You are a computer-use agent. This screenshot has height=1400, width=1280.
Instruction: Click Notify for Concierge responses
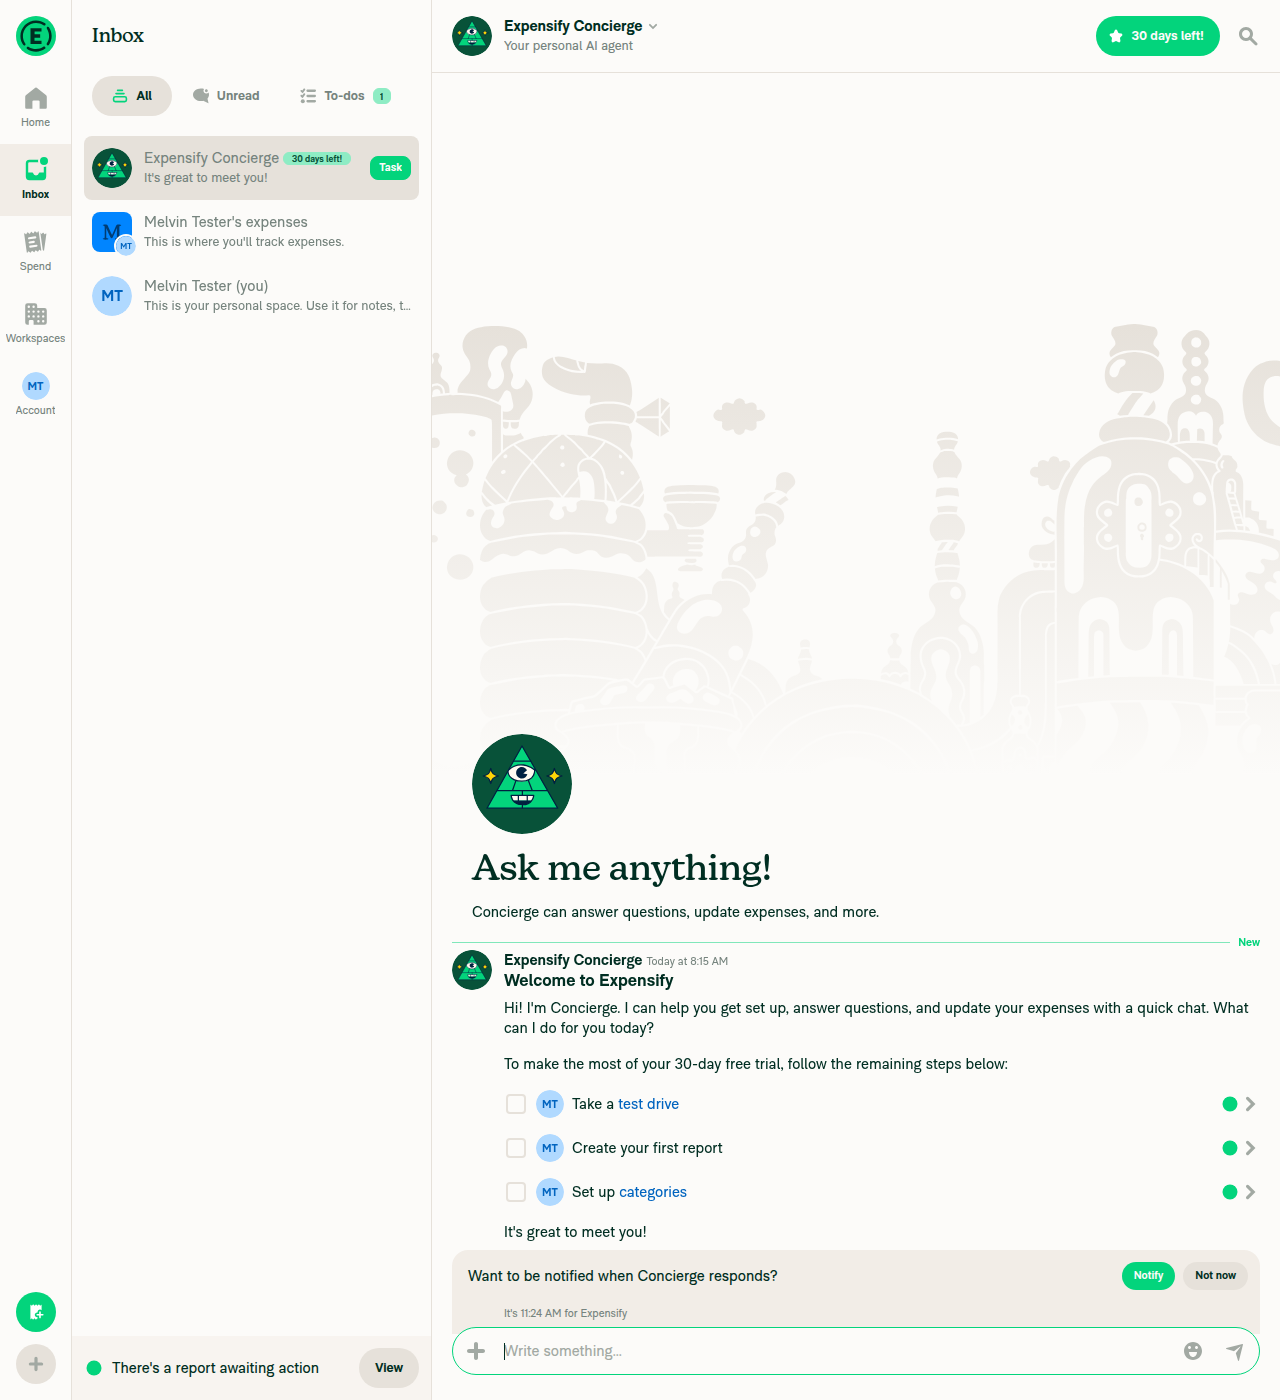[1148, 1276]
